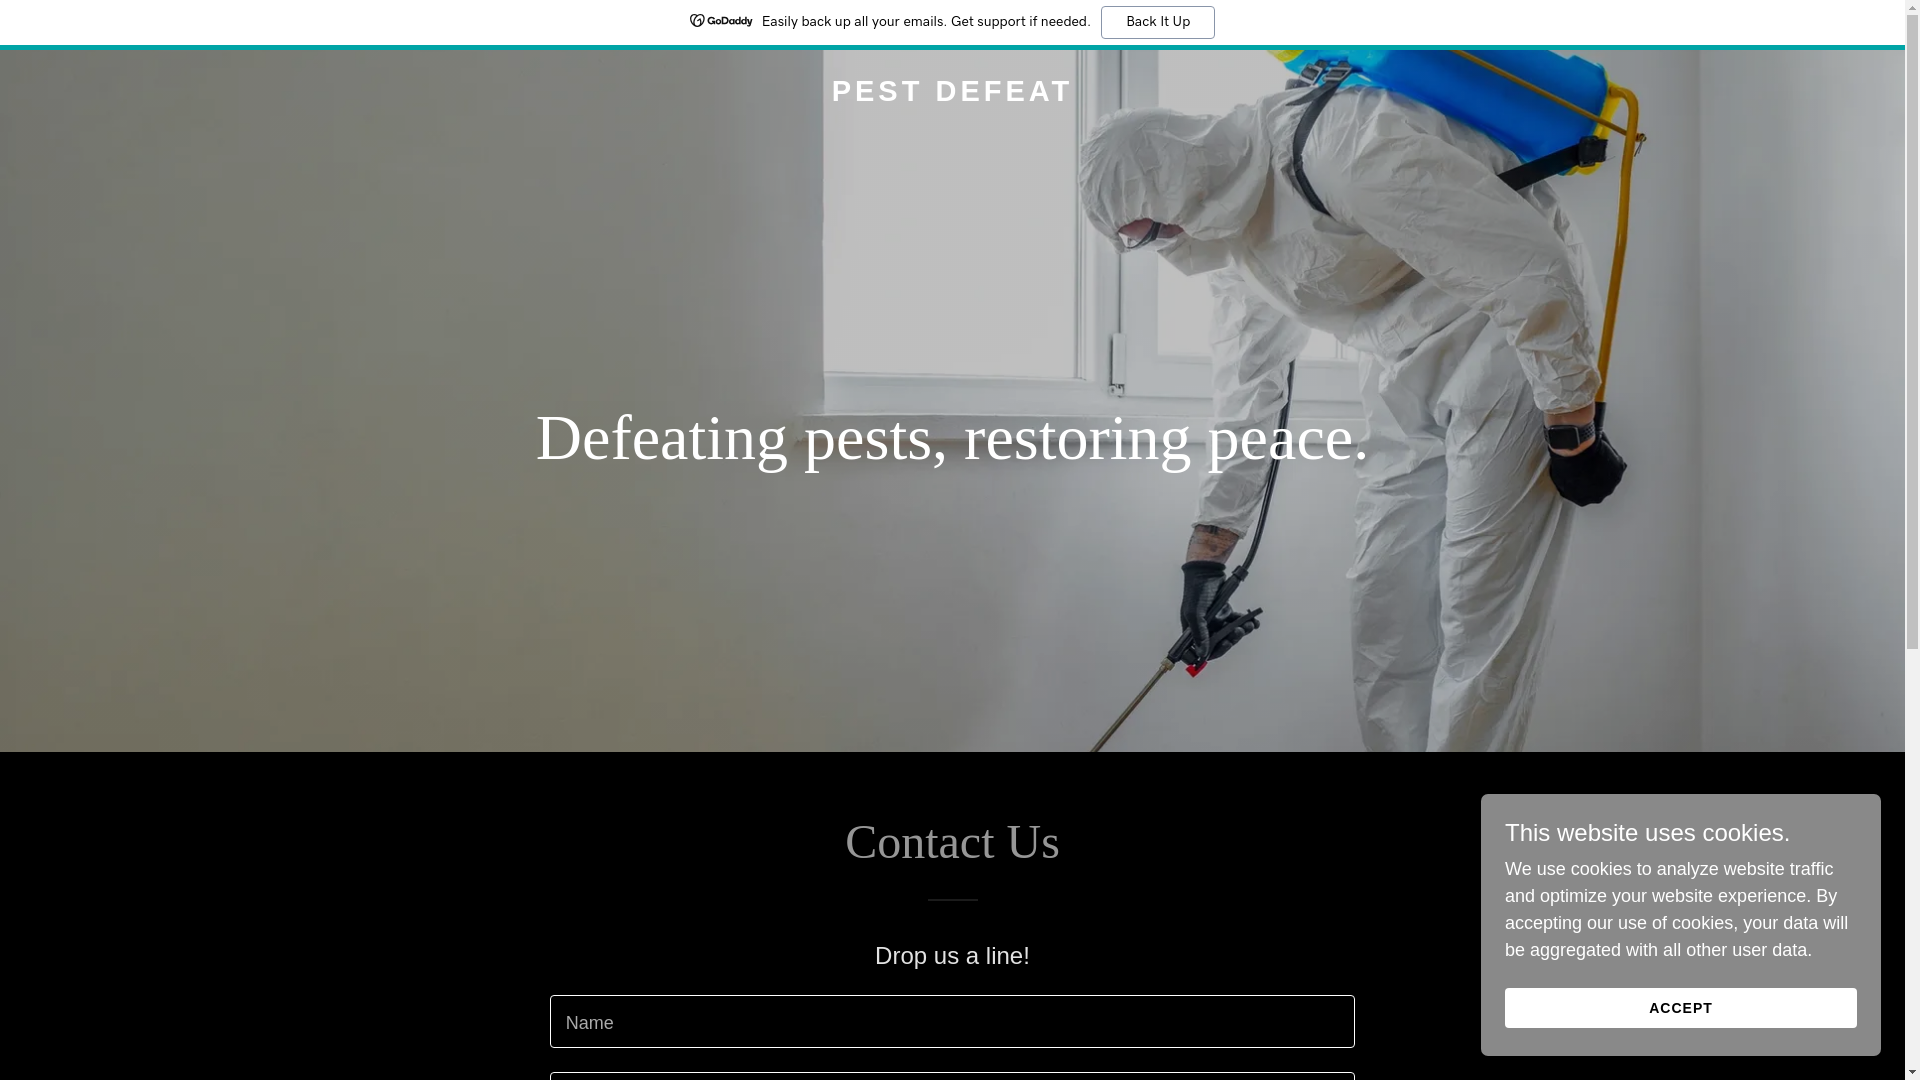Screen dimensions: 1920x1080
Task: Click the 'This website uses cookies.' heading
Action: [1647, 833]
